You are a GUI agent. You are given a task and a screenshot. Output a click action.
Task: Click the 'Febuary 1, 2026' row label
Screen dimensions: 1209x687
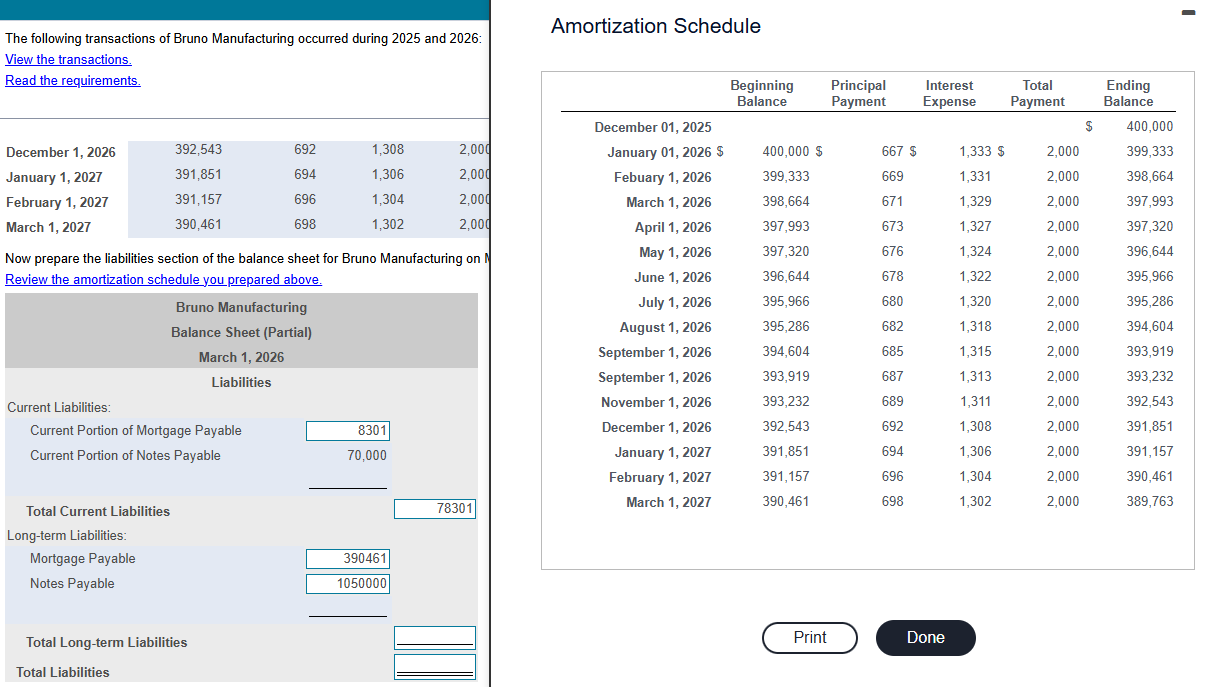[663, 177]
